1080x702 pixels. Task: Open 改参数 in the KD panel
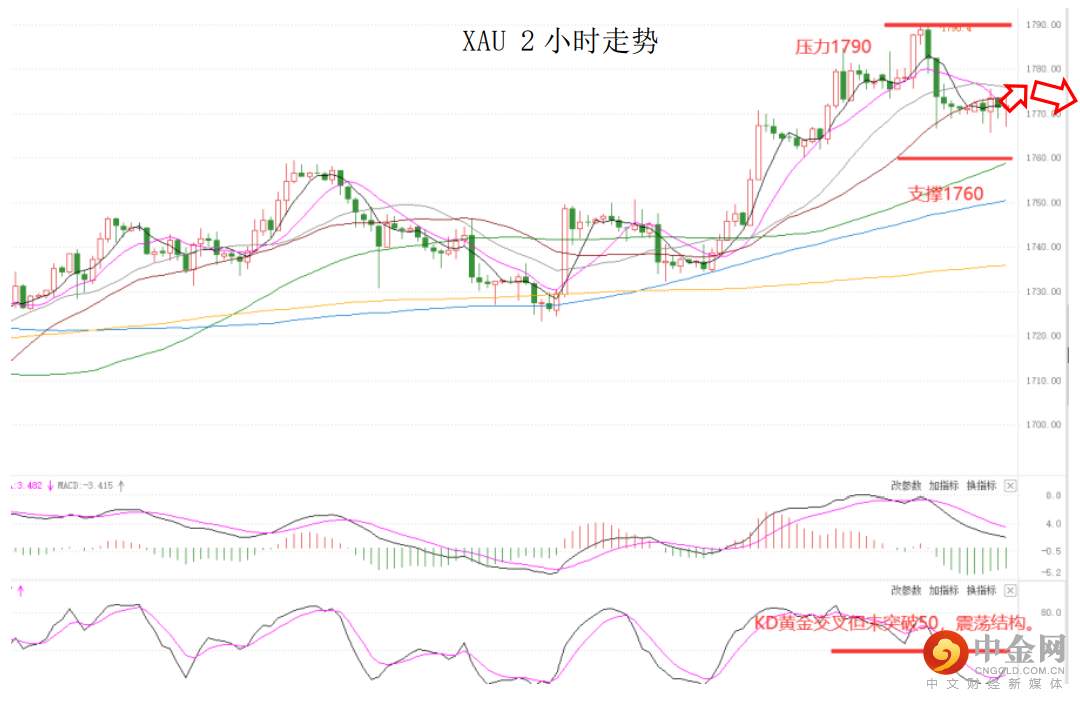[906, 590]
